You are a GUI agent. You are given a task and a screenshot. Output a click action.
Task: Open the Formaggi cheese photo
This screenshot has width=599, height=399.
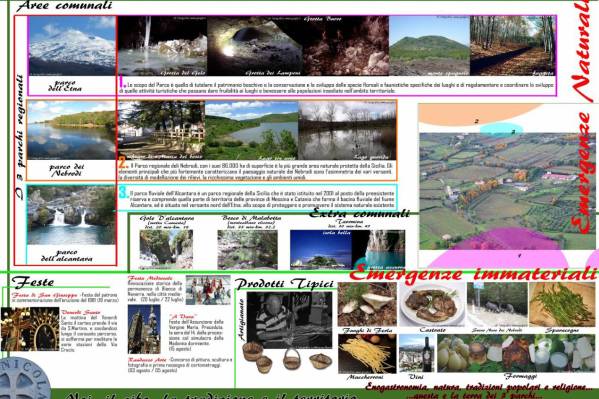pyautogui.click(x=516, y=353)
